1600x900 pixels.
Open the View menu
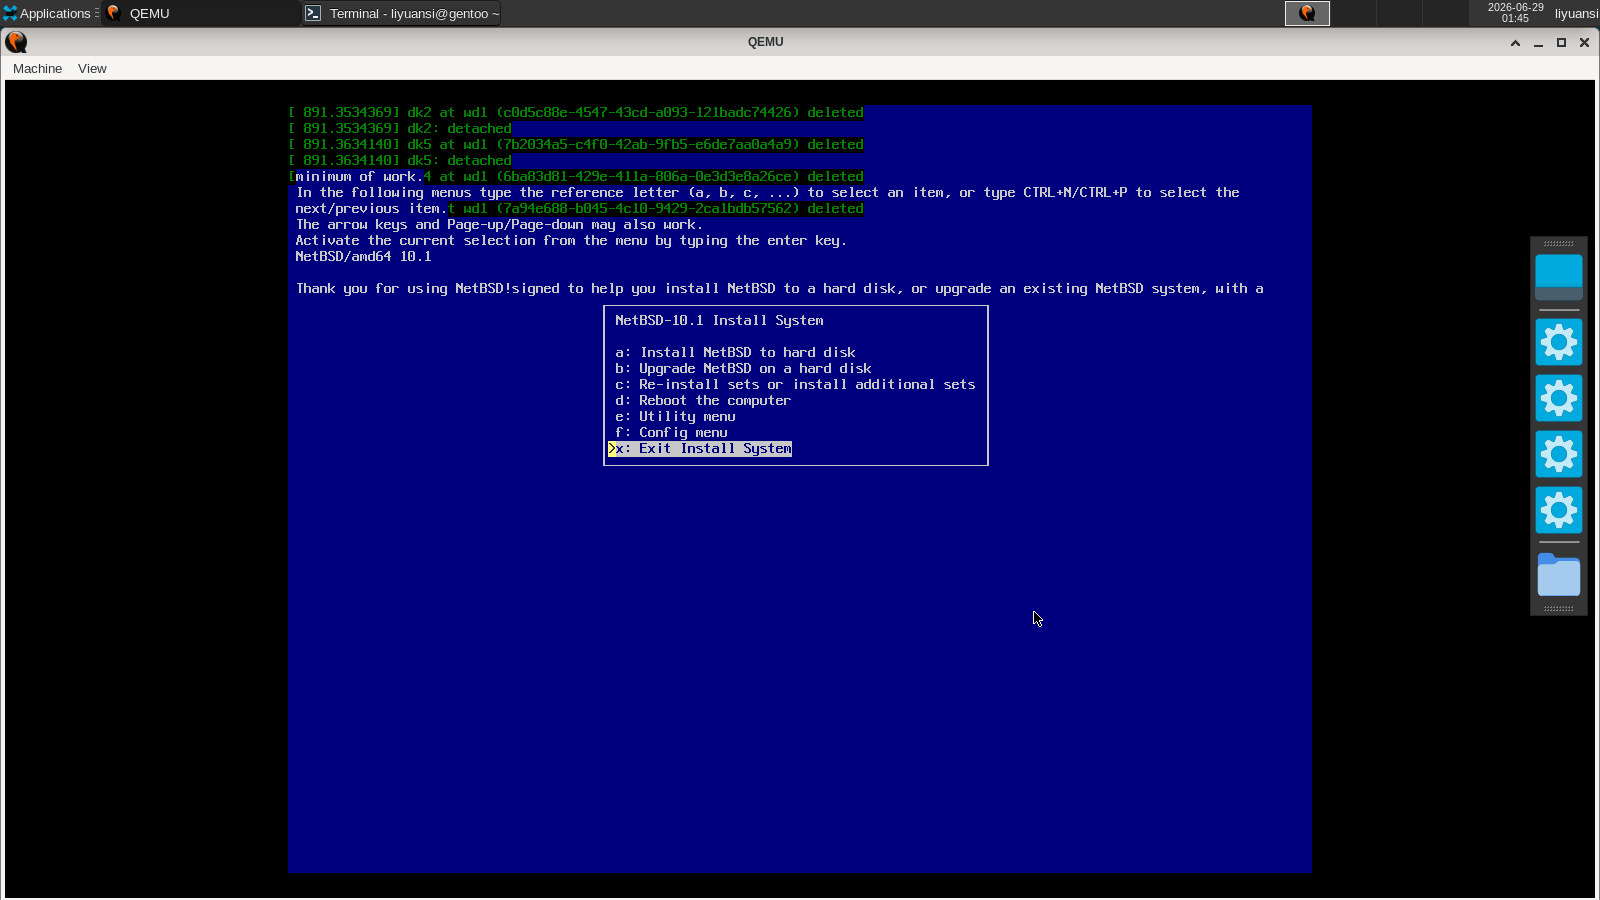pos(92,69)
